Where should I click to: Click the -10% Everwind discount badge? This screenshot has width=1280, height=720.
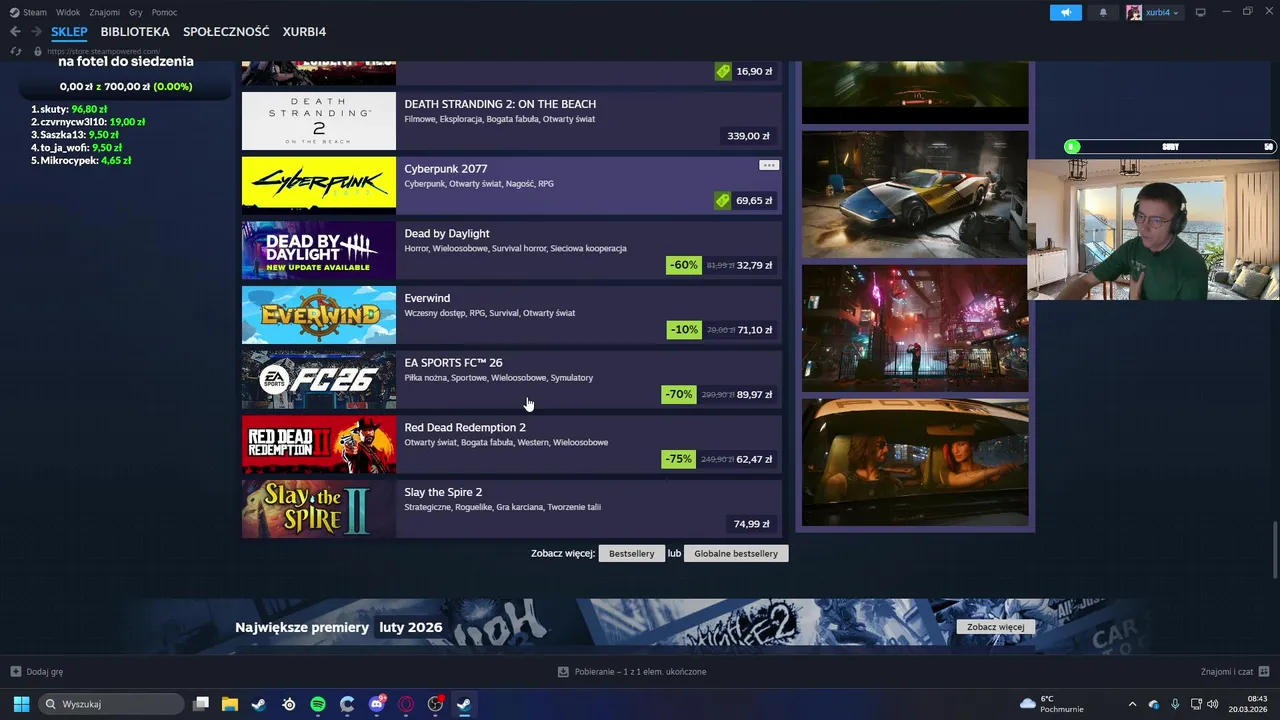pyautogui.click(x=684, y=330)
